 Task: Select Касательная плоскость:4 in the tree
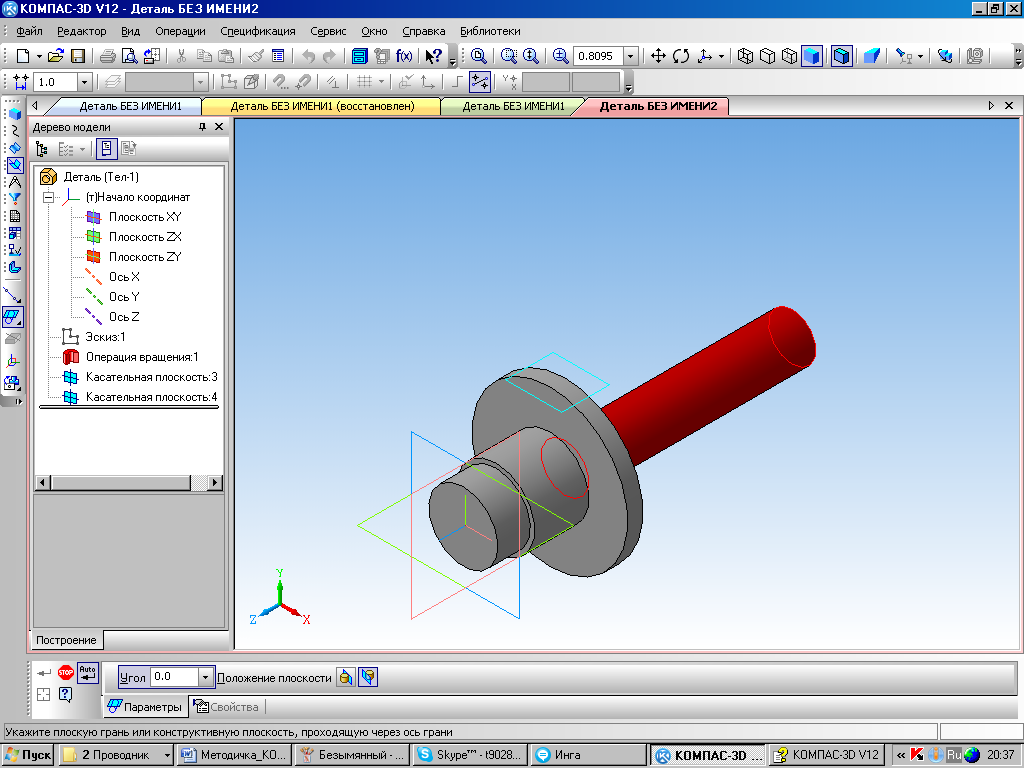coord(151,397)
